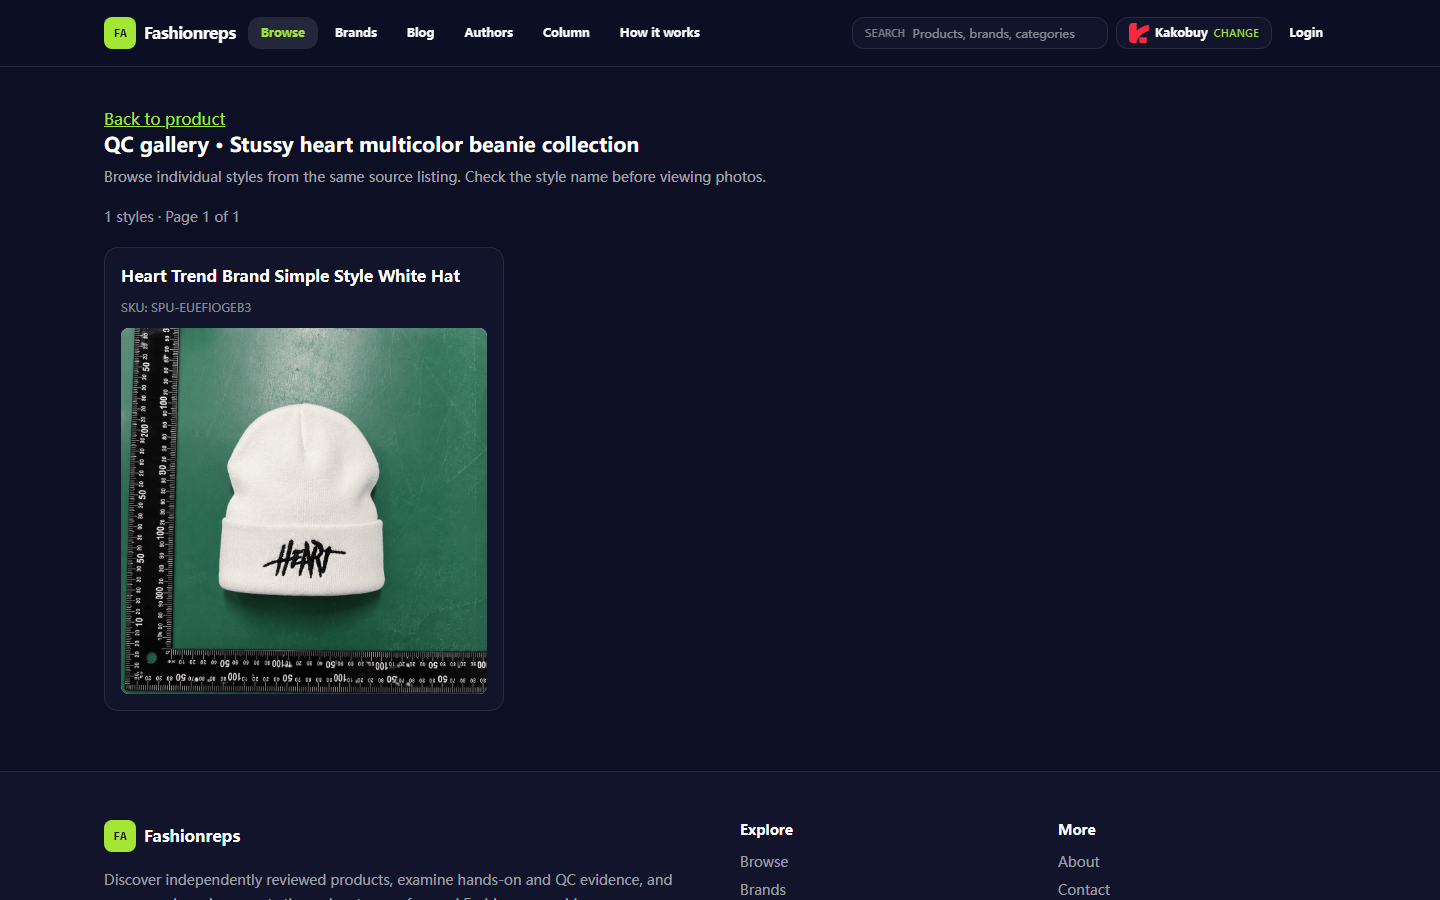
Task: Click the More footer heading
Action: tap(1077, 830)
